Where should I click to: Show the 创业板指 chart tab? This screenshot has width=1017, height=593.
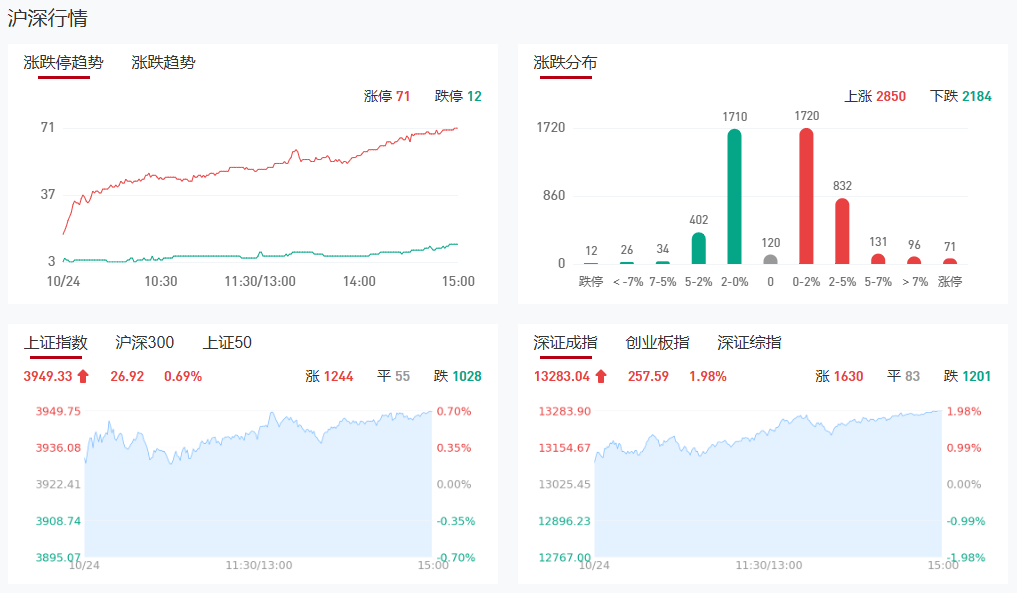(657, 343)
